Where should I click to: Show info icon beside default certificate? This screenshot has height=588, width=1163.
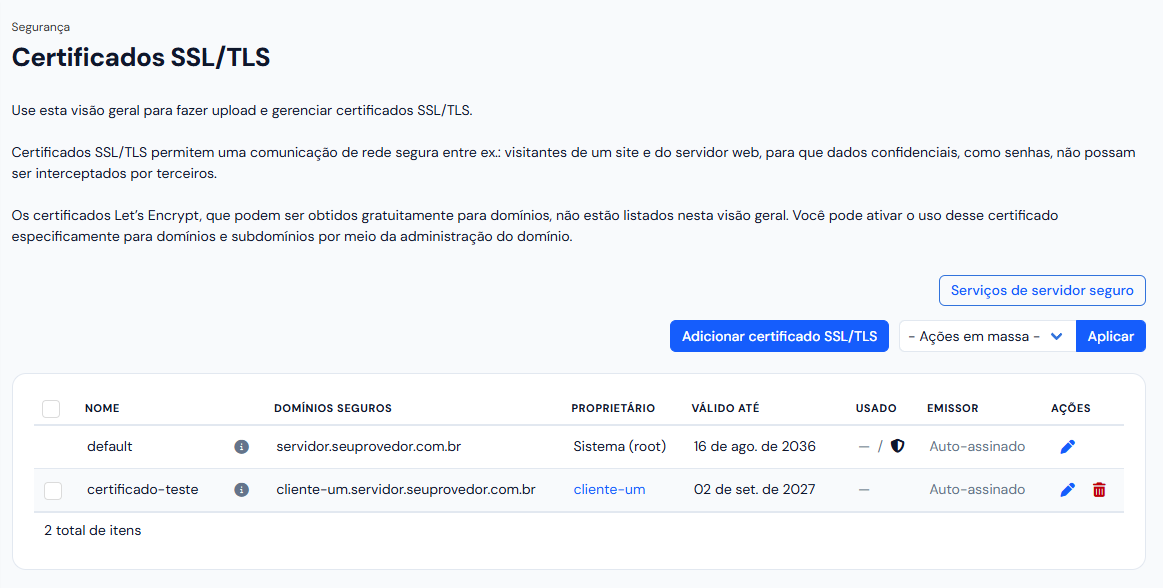tap(241, 446)
